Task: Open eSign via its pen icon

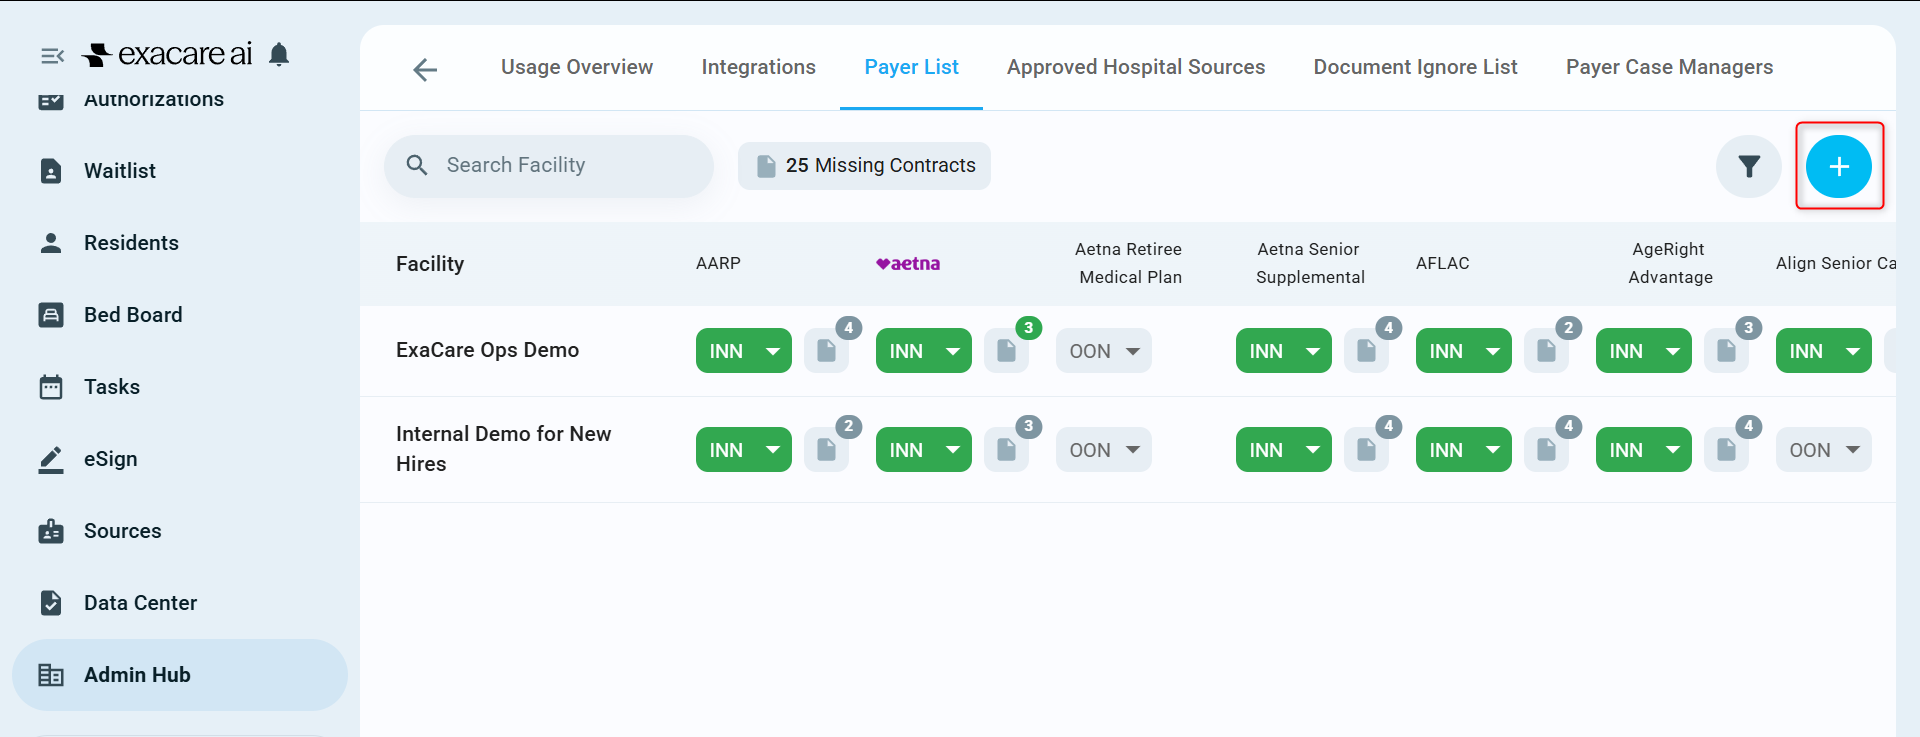Action: pos(51,459)
